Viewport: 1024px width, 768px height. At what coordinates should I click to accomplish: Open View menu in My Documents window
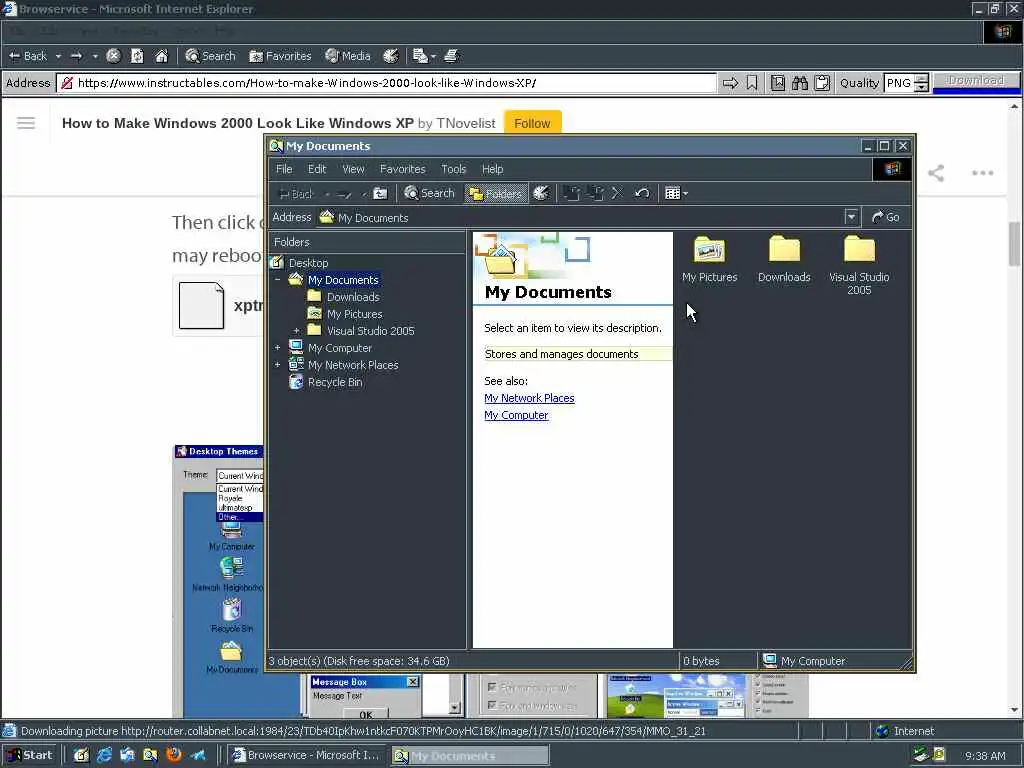pyautogui.click(x=353, y=169)
